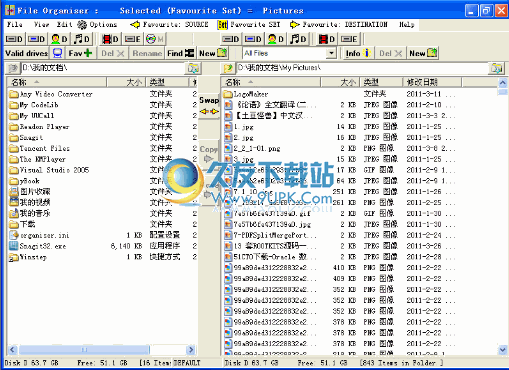The height and width of the screenshot is (370, 509).
Task: Open the File menu
Action: [15, 24]
